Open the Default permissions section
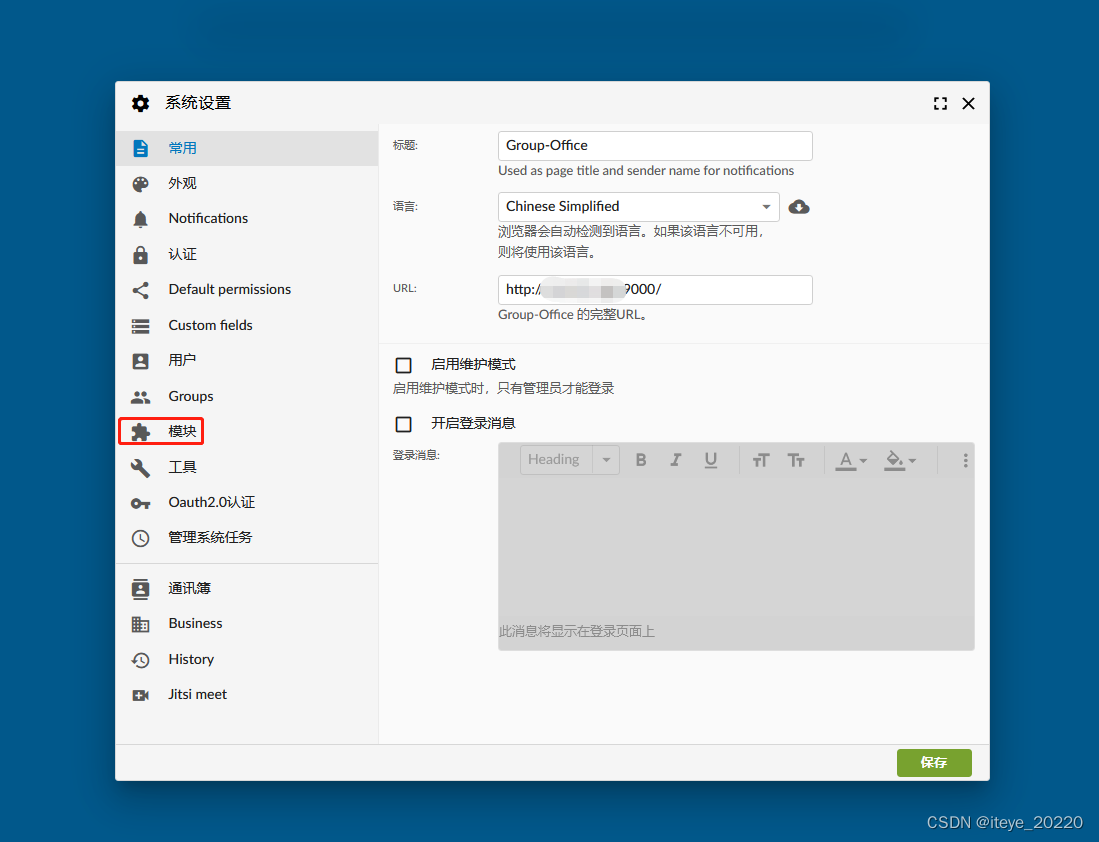 pyautogui.click(x=247, y=290)
